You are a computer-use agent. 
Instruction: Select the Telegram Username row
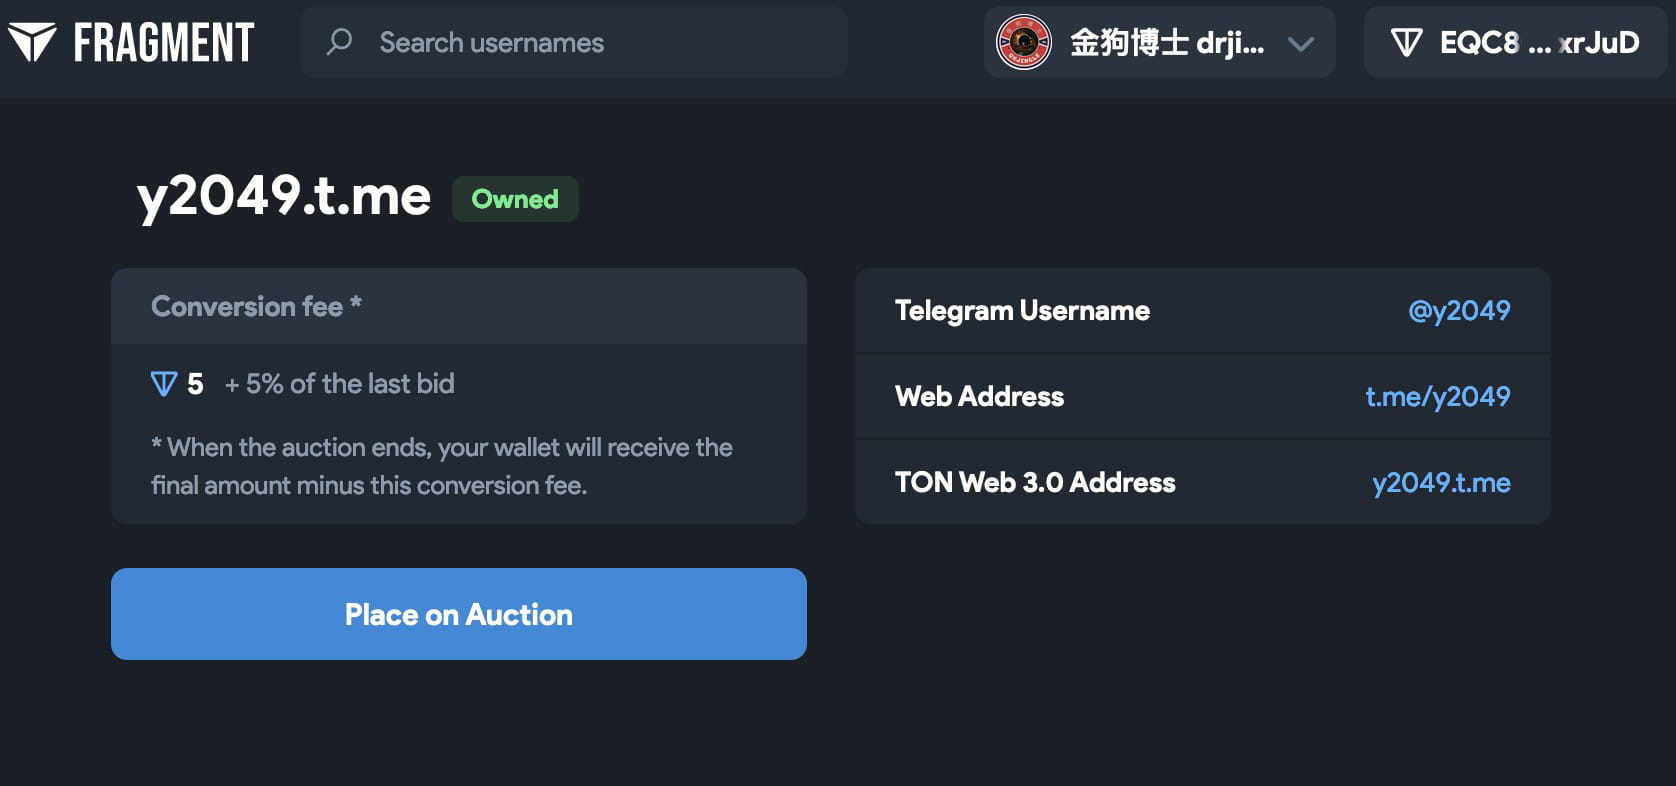tap(1200, 311)
